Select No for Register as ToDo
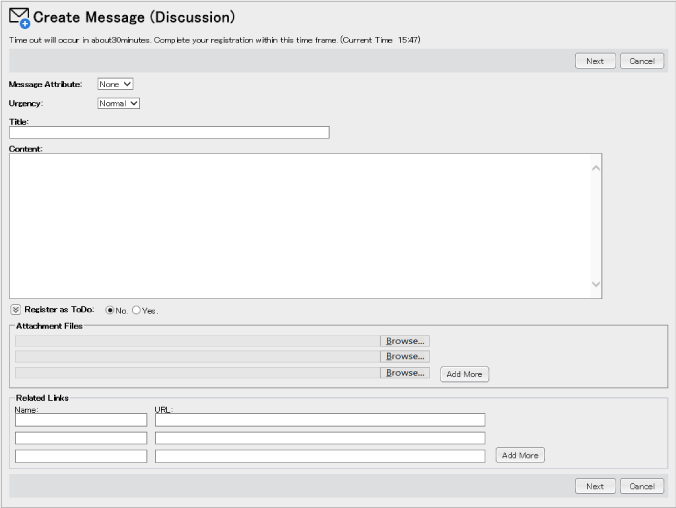 click(x=110, y=310)
